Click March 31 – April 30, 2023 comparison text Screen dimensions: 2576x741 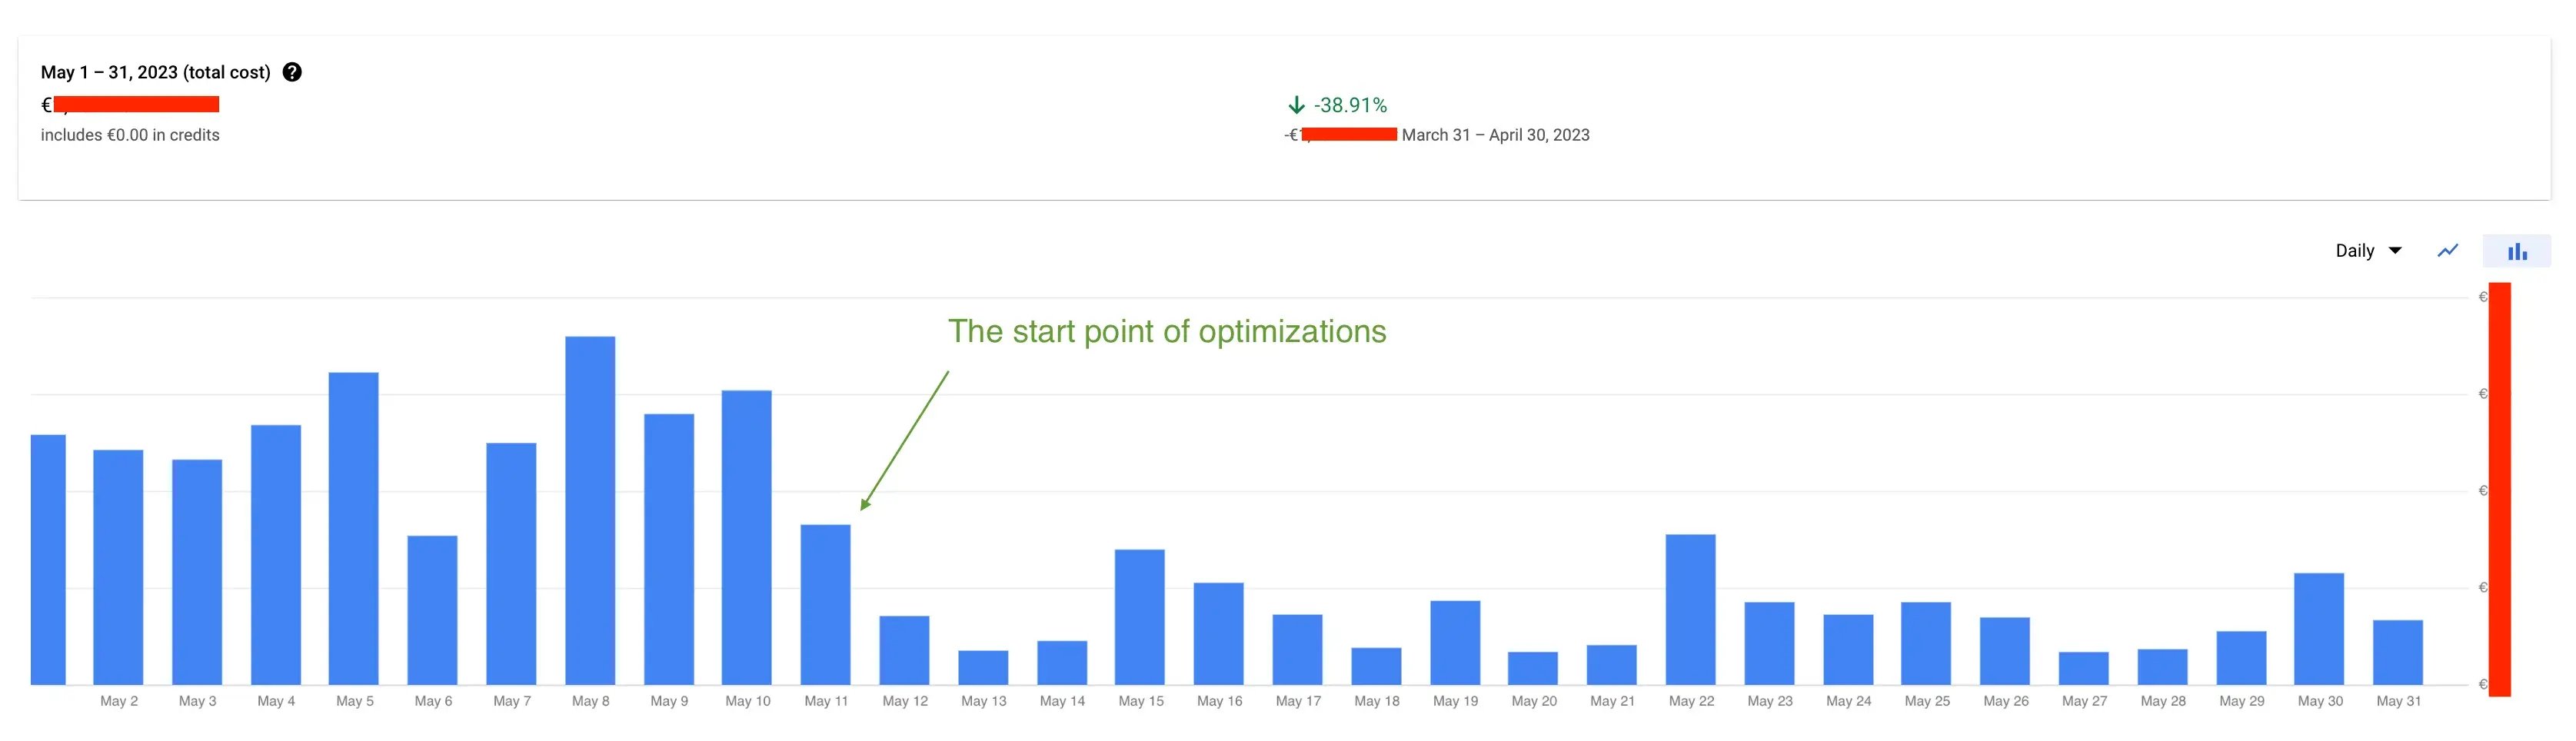(1495, 135)
